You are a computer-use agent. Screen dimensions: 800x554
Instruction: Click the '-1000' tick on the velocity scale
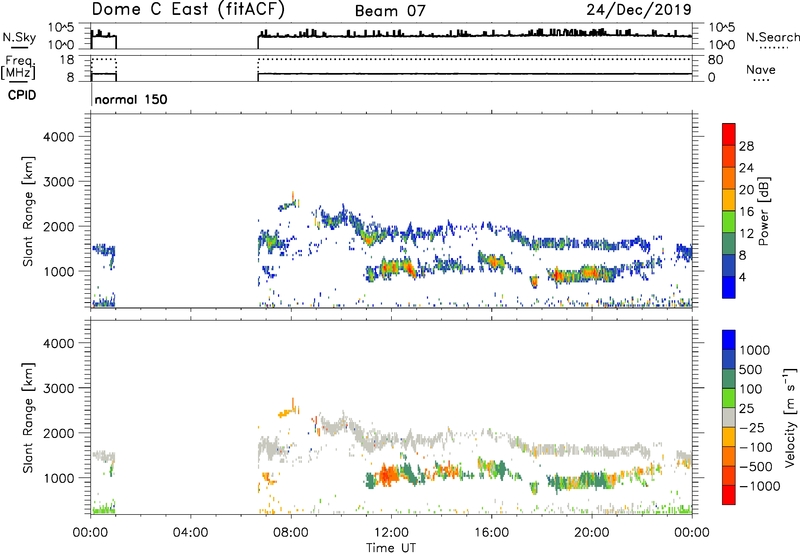tap(759, 486)
